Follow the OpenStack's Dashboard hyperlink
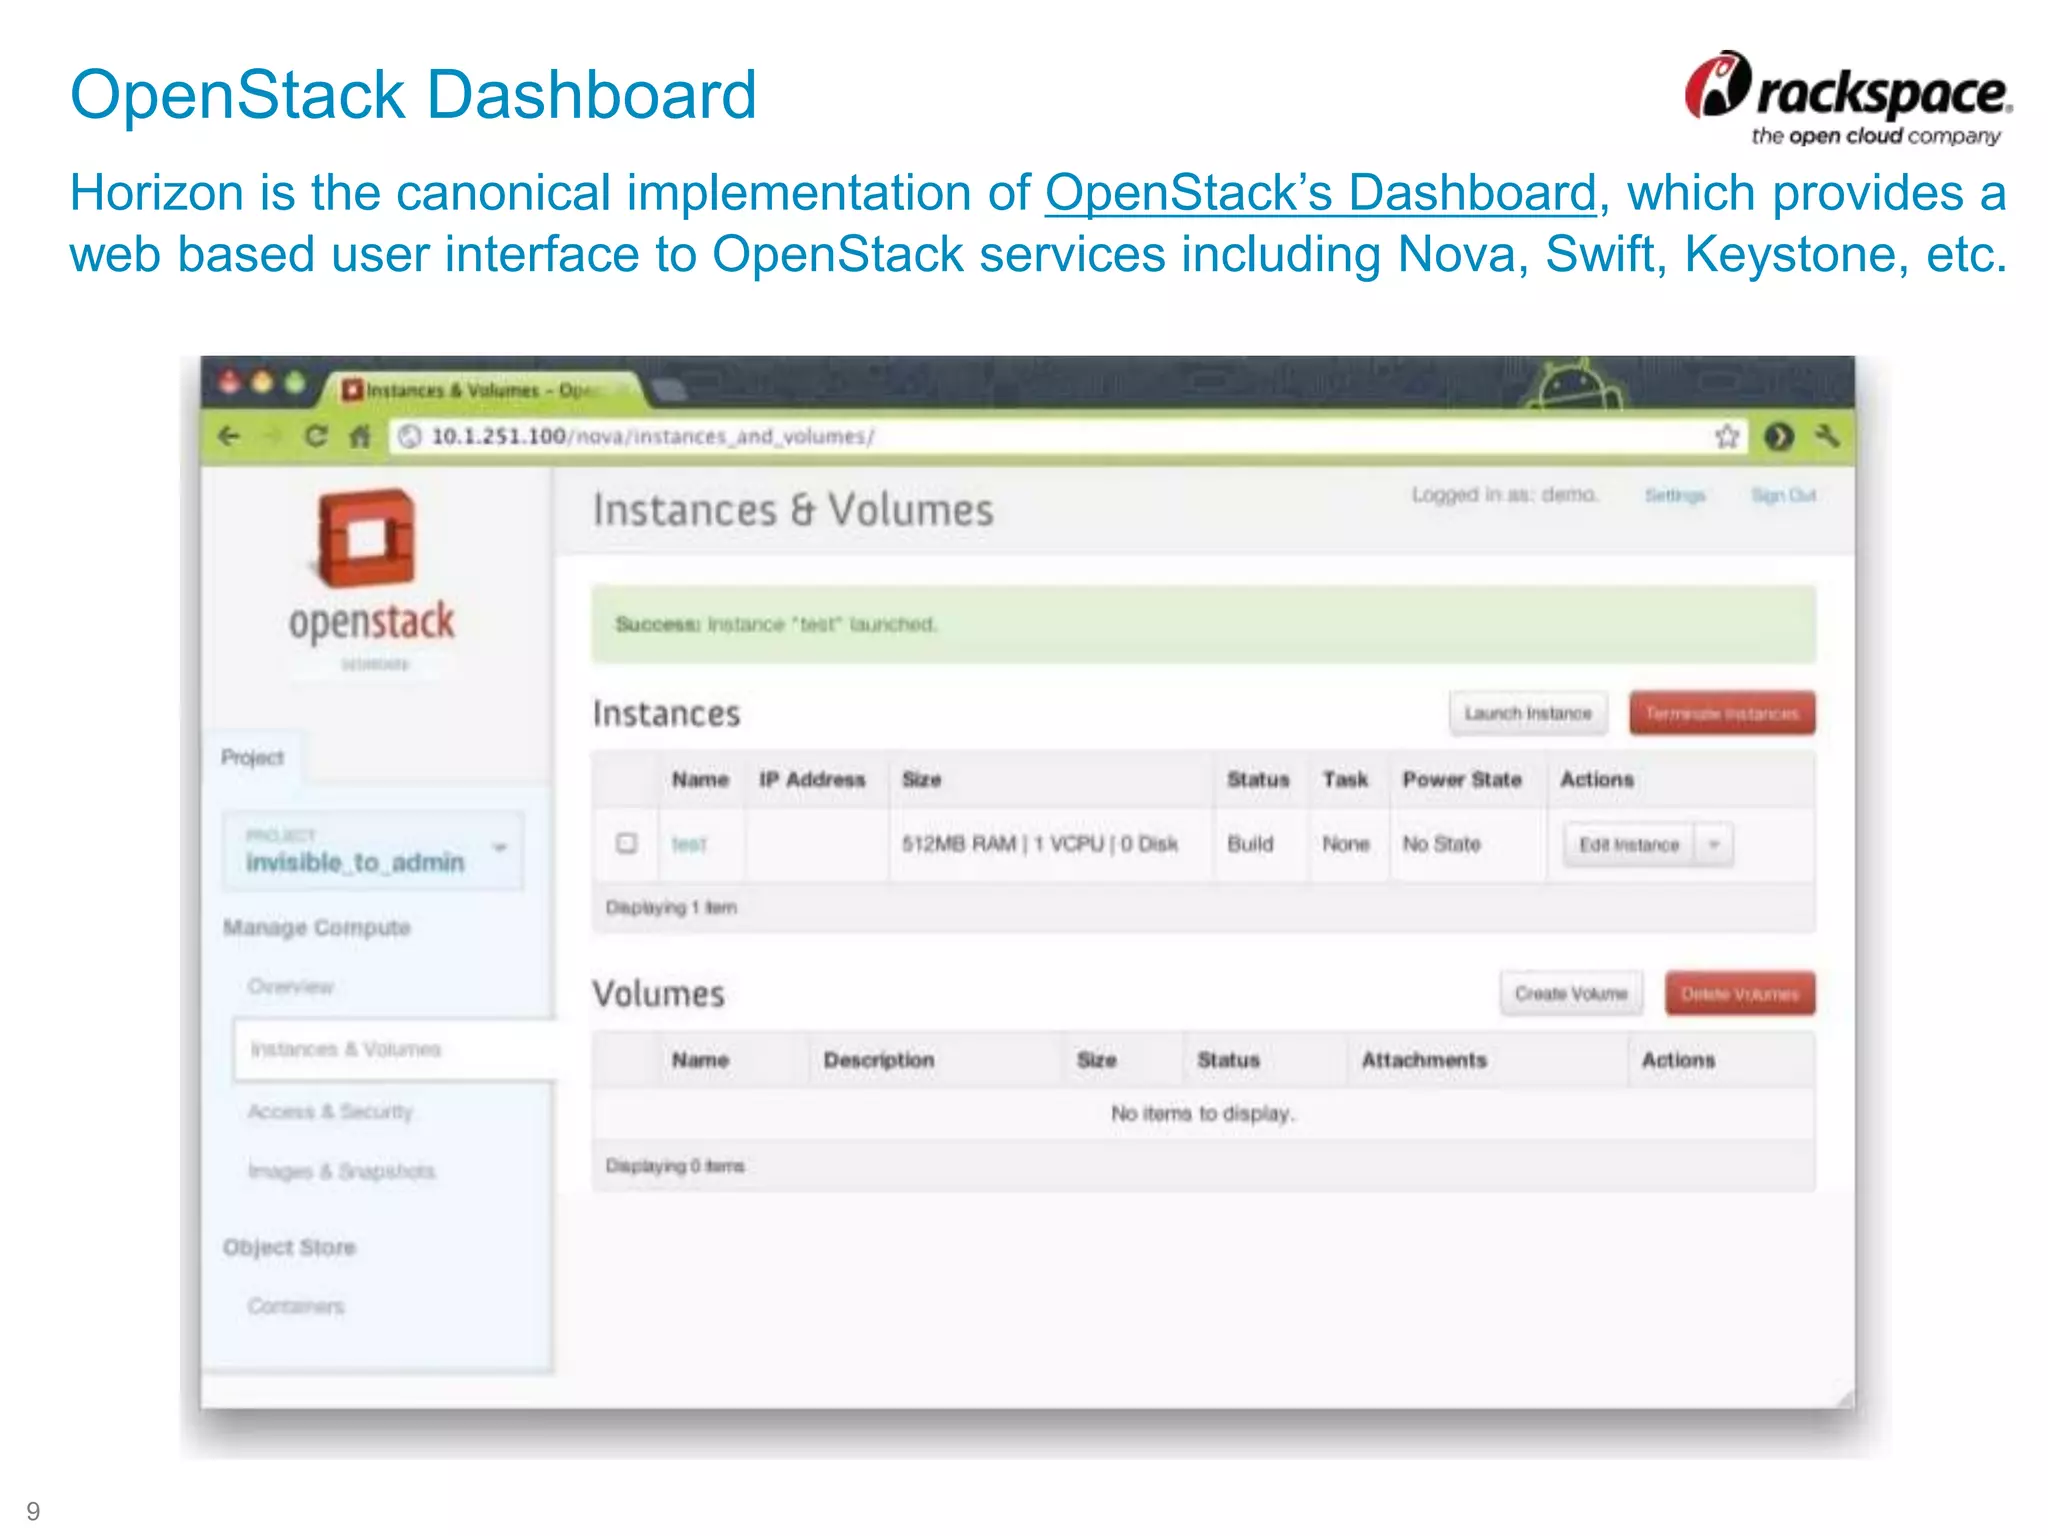The width and height of the screenshot is (2048, 1536). tap(1320, 193)
